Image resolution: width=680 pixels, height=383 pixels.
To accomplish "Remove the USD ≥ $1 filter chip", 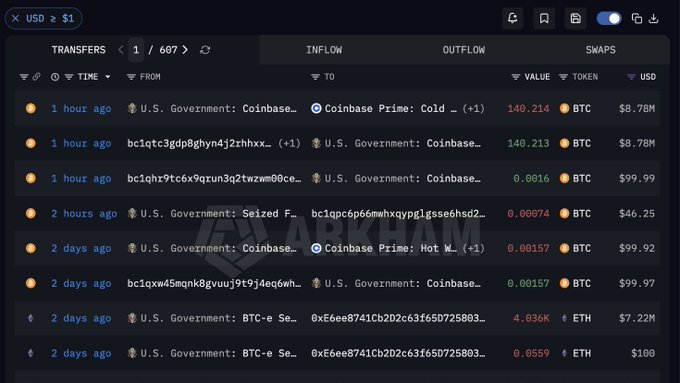I will coord(16,18).
